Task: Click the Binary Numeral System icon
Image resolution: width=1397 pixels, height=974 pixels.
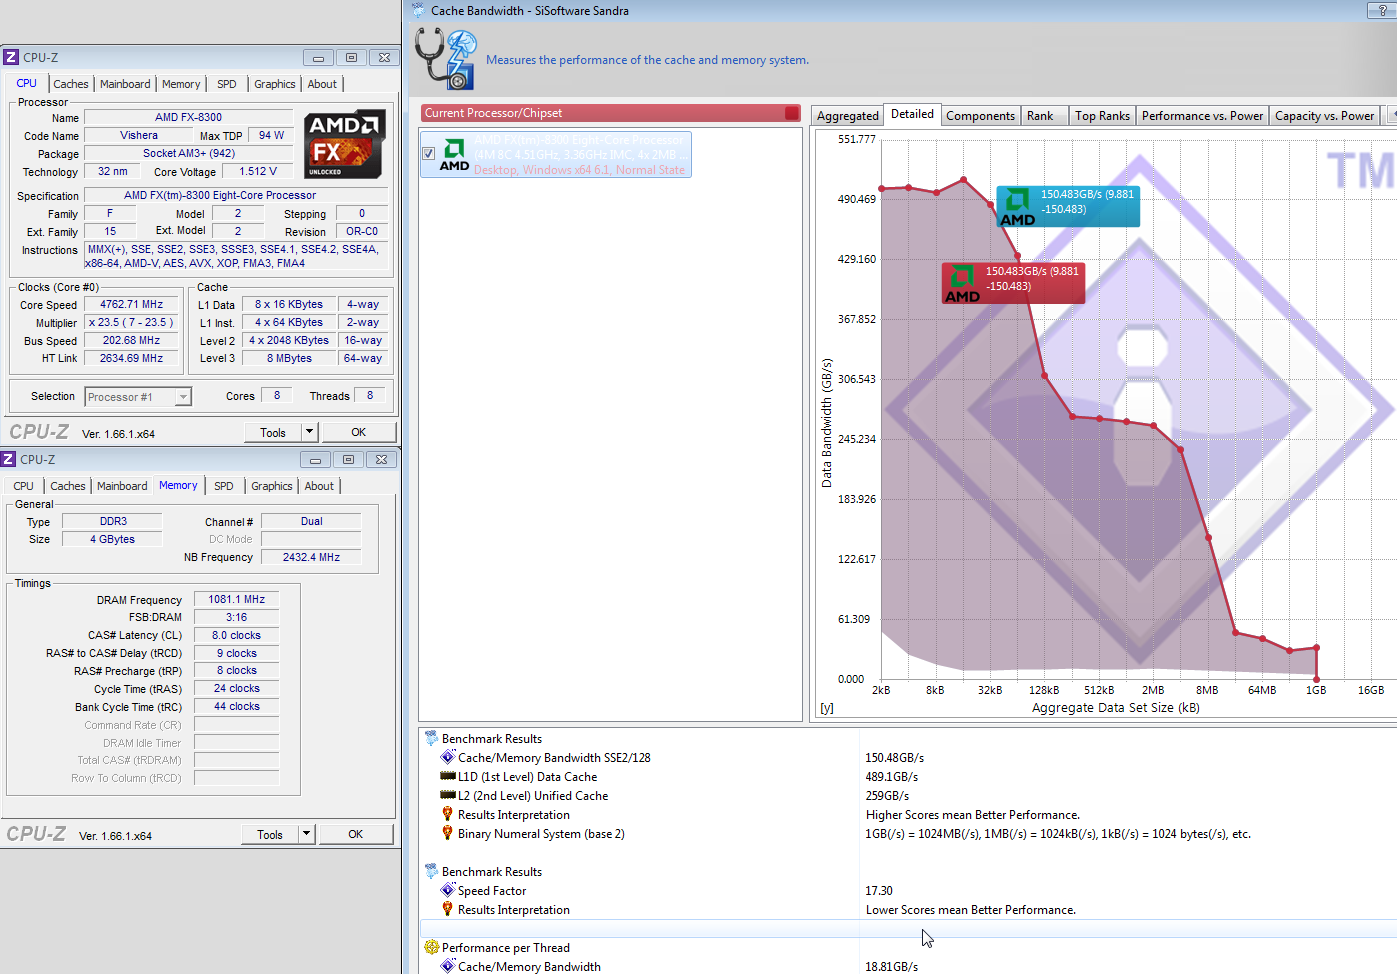Action: point(448,834)
